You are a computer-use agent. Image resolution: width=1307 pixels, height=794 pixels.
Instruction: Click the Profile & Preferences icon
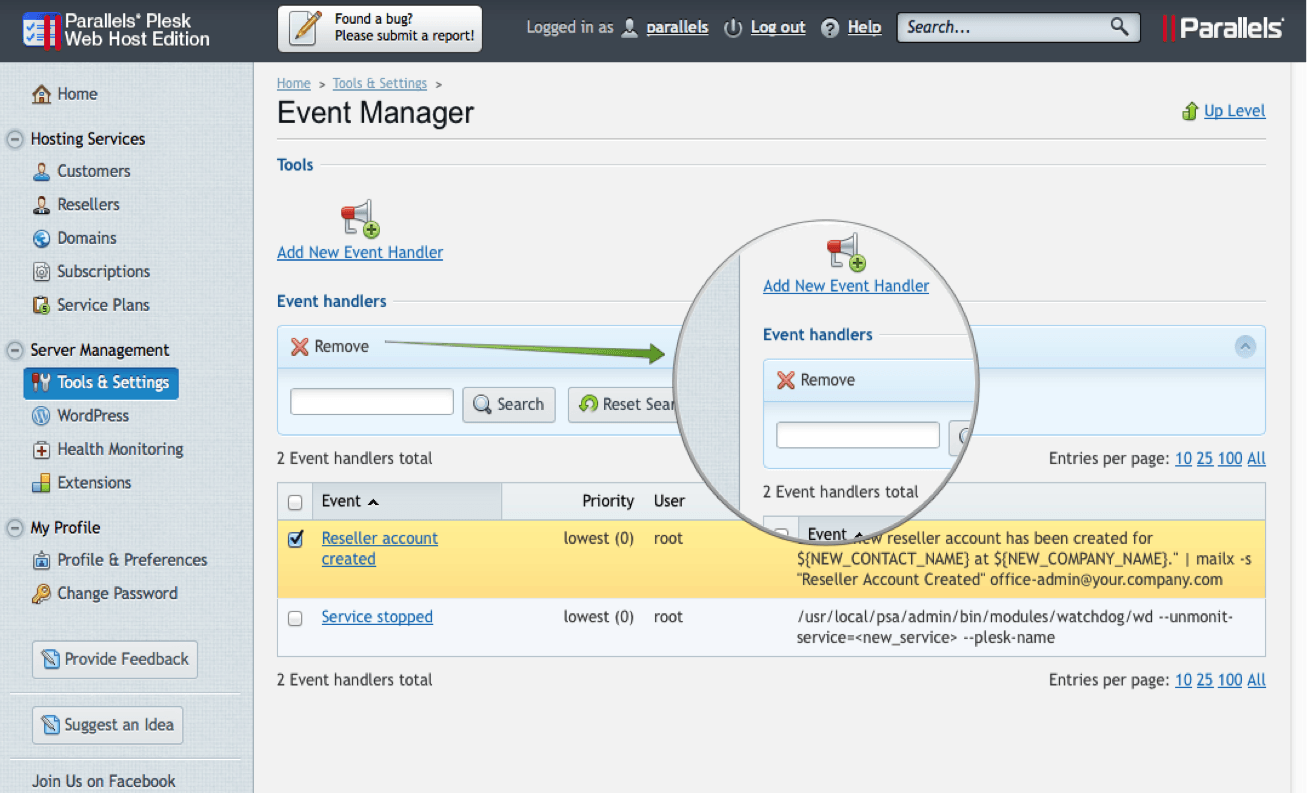tap(41, 560)
